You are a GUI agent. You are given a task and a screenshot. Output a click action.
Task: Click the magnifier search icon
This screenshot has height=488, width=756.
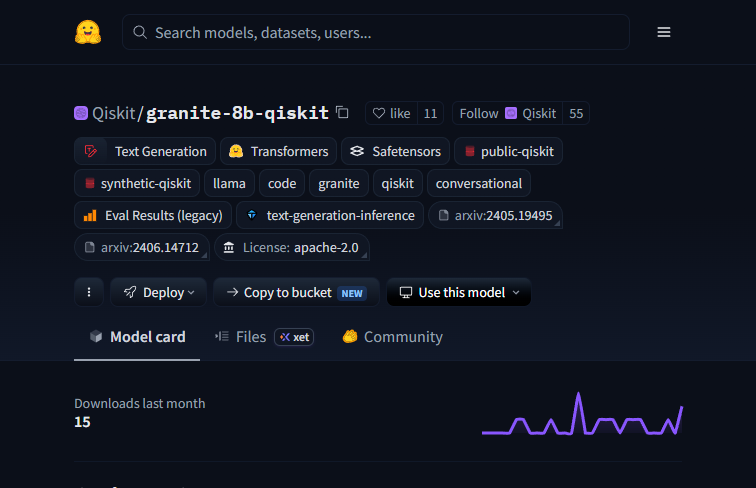(x=140, y=32)
